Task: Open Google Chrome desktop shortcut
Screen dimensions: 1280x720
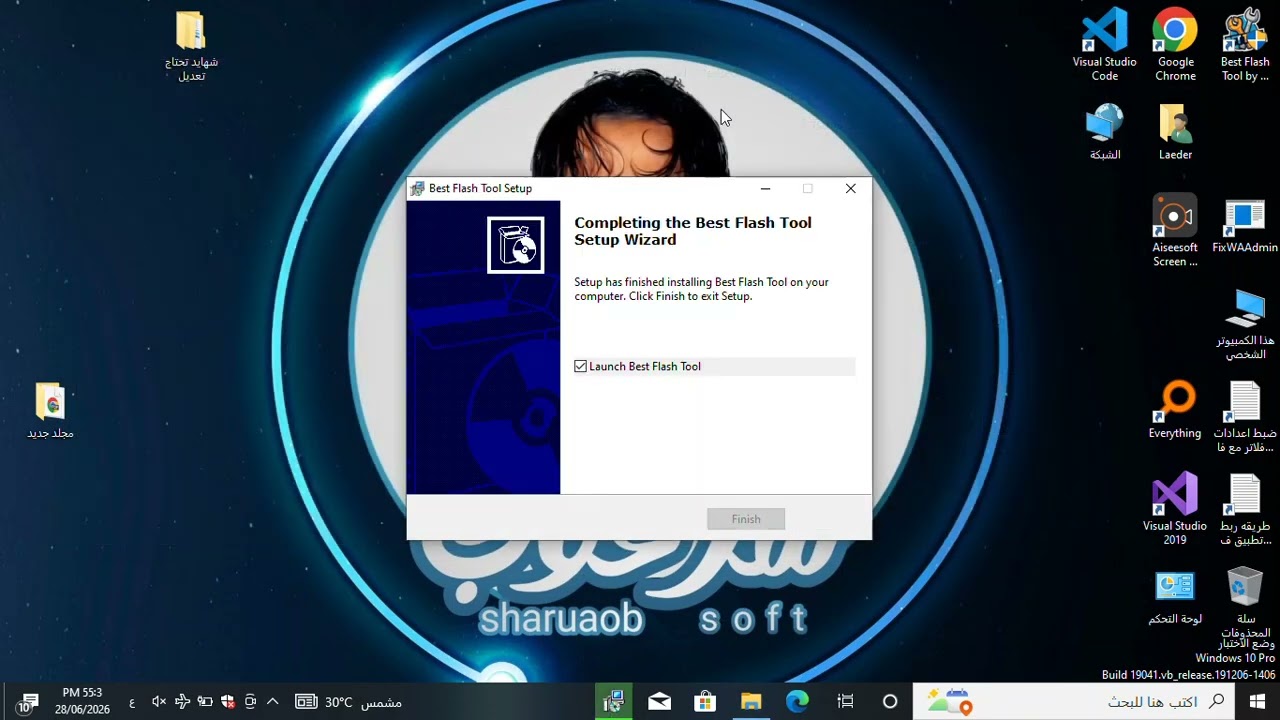Action: pos(1175,45)
